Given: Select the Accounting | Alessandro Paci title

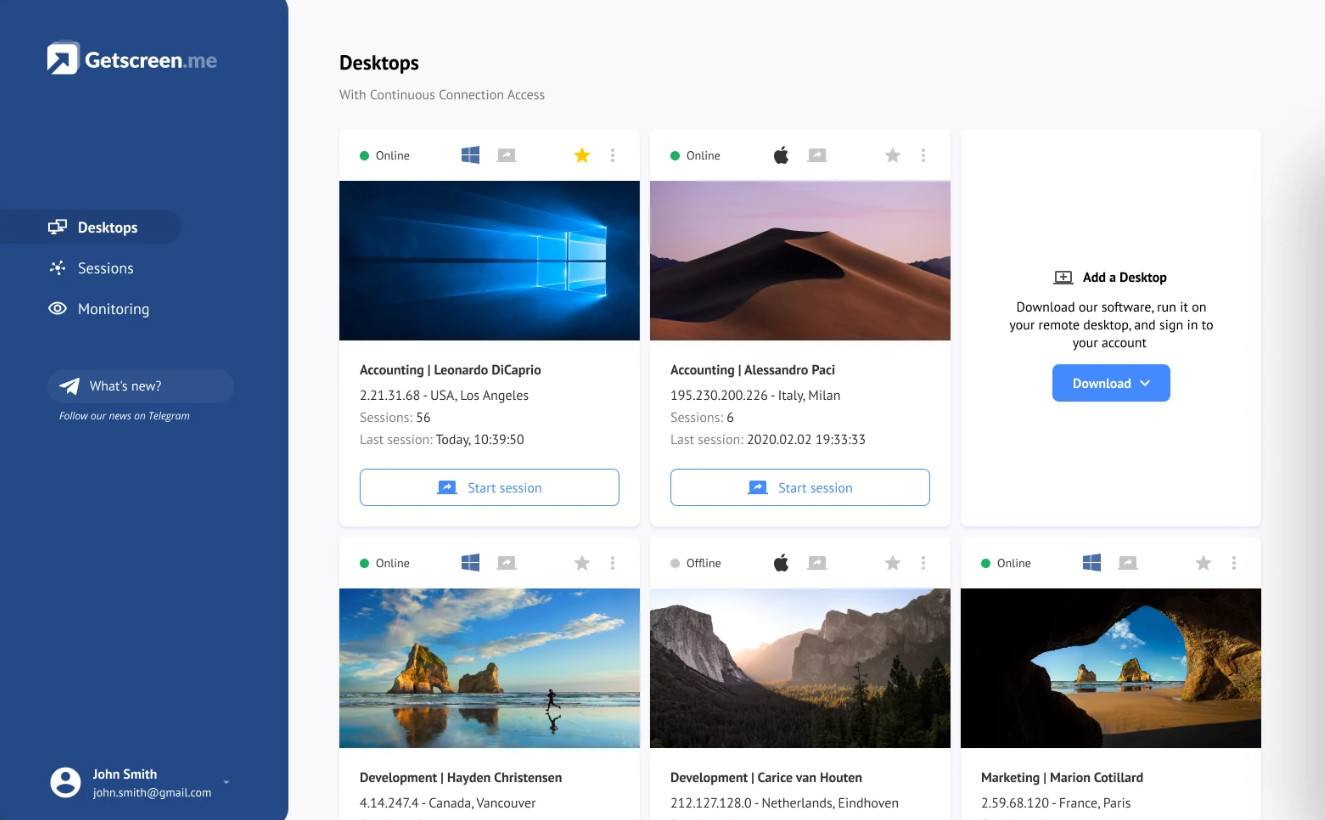Looking at the screenshot, I should coord(752,370).
